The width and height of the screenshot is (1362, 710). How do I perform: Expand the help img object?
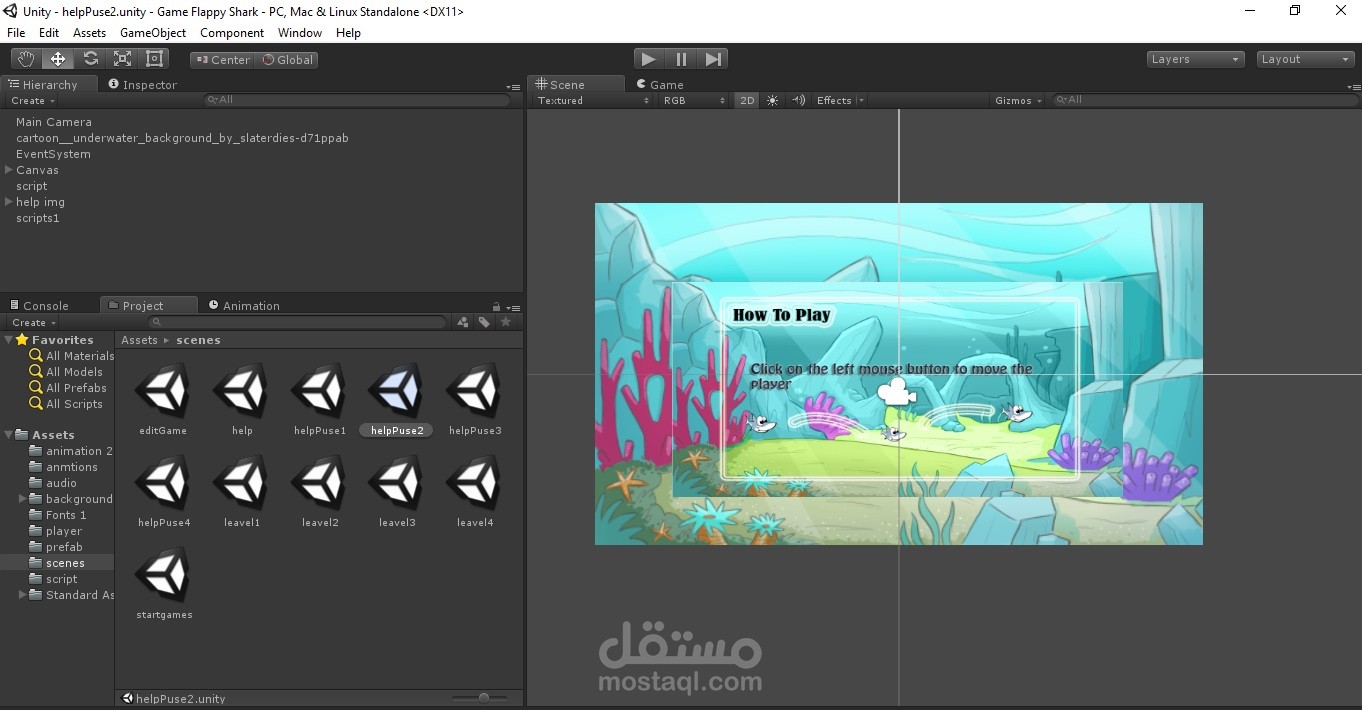(8, 202)
